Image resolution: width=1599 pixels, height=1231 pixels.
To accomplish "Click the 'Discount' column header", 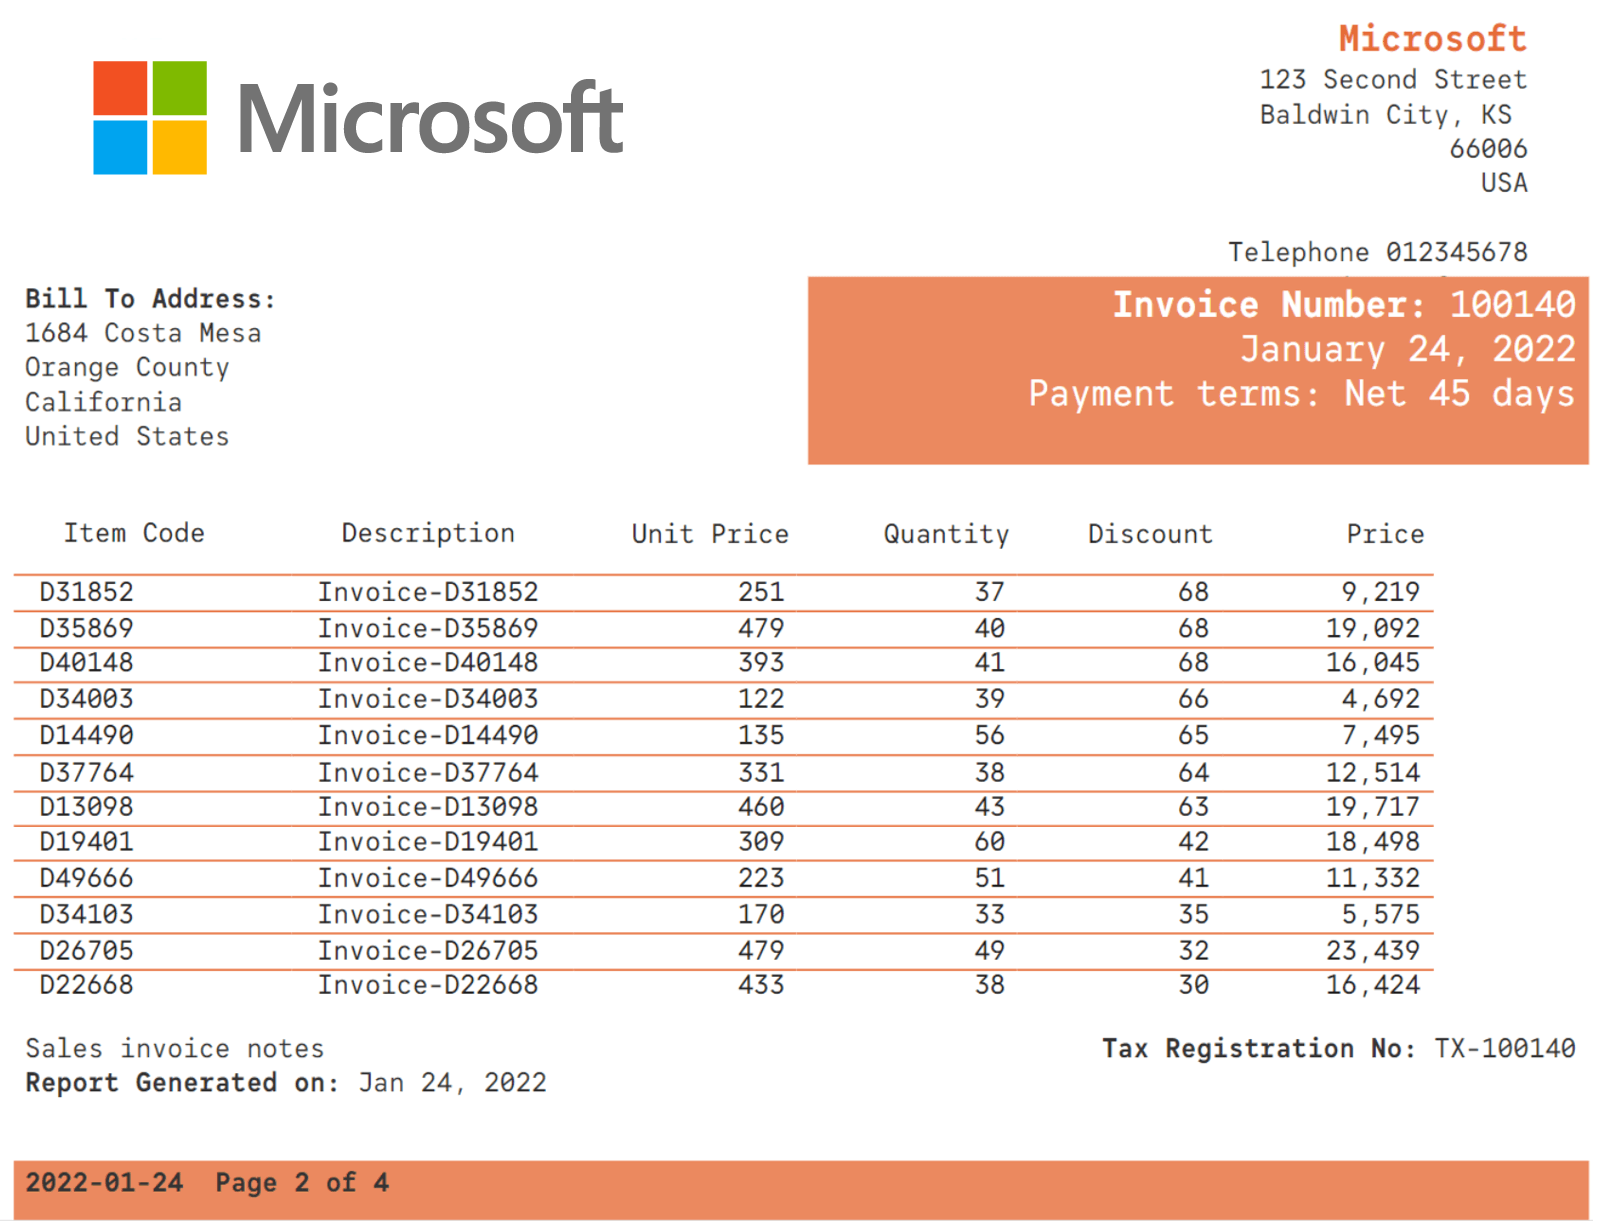I will pyautogui.click(x=1150, y=534).
